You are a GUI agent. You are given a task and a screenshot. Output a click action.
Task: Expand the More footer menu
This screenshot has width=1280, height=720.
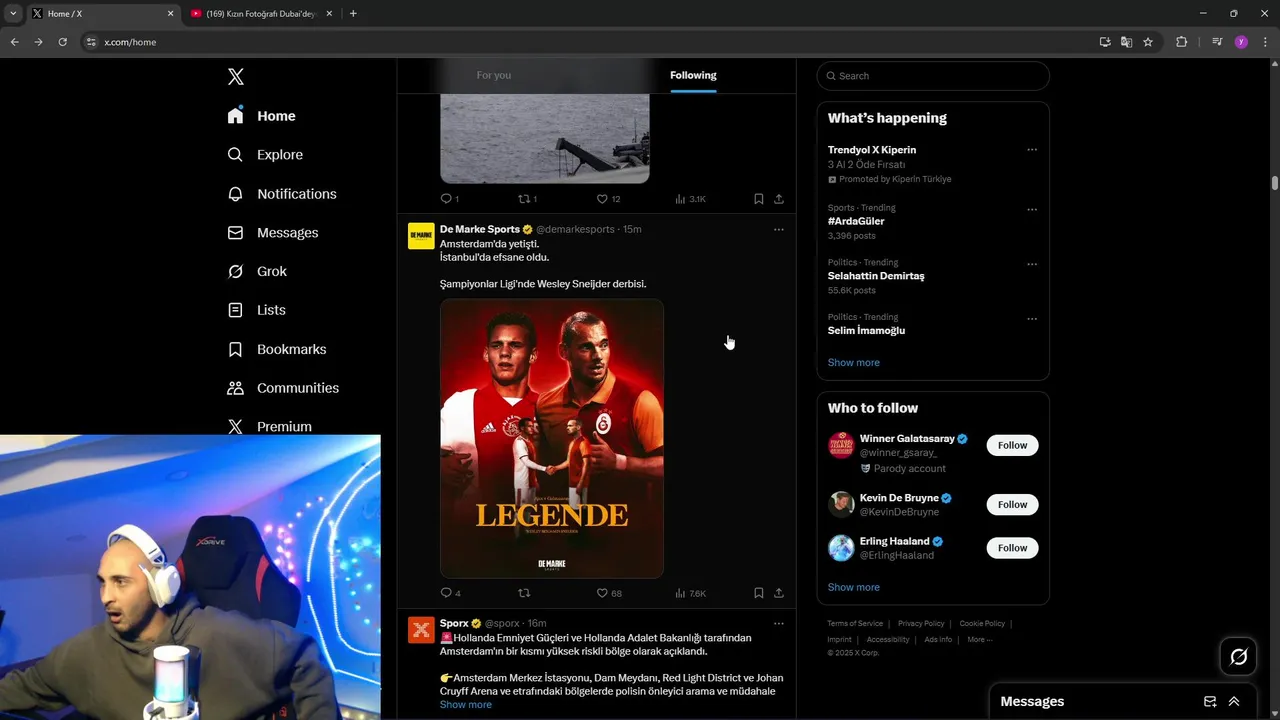click(979, 640)
